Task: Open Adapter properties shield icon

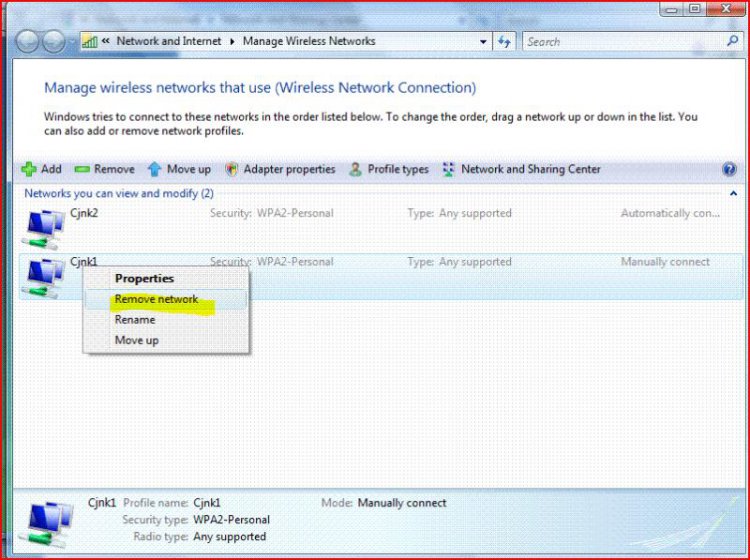Action: tap(232, 169)
